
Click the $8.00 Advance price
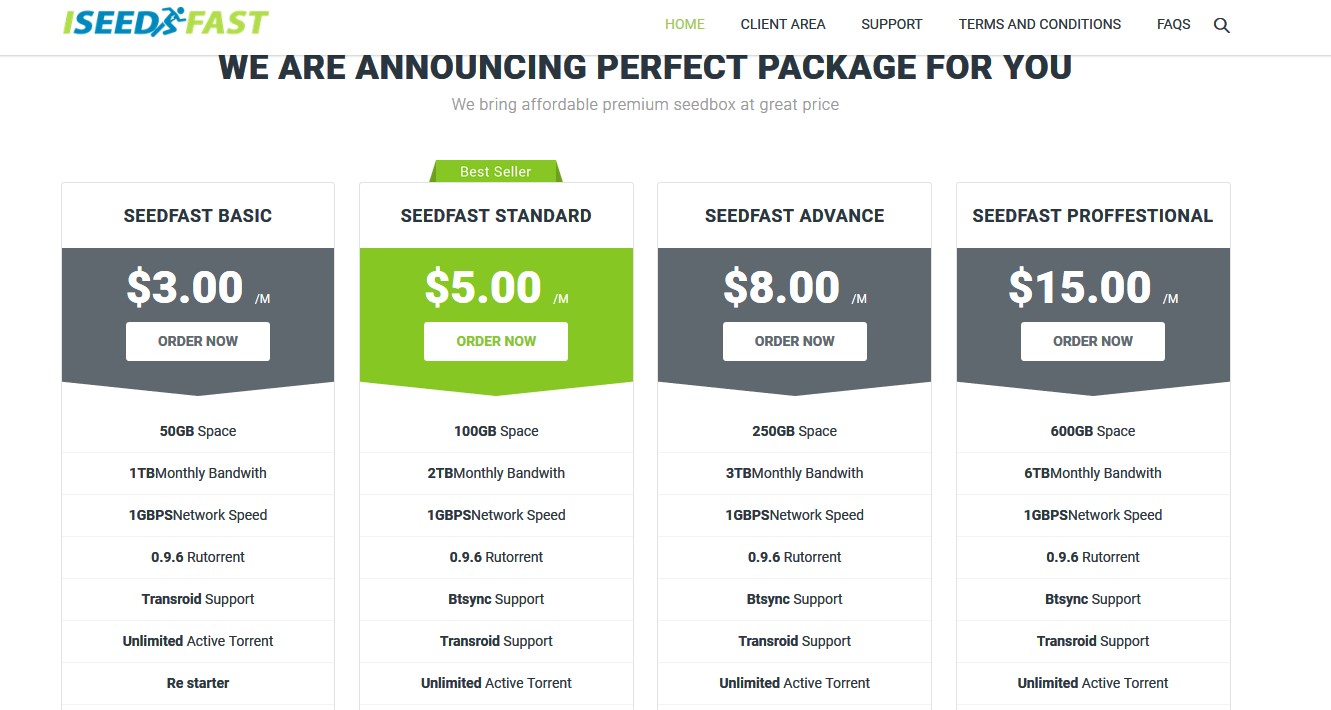[782, 287]
